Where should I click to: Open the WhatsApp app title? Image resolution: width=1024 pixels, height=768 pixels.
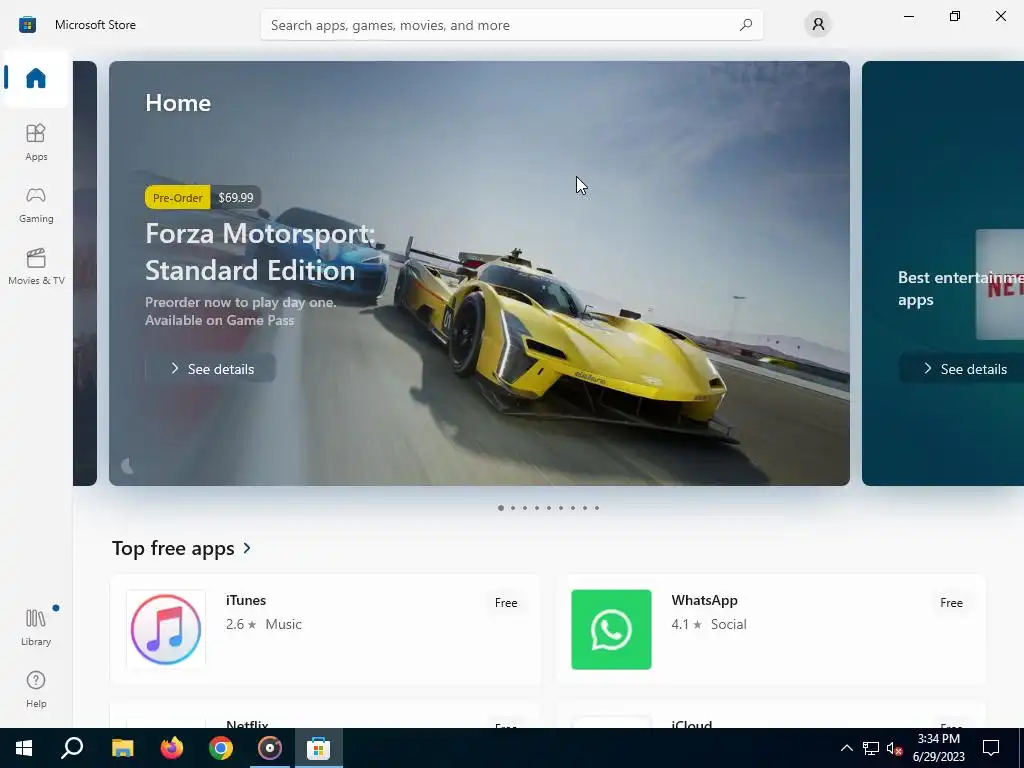pyautogui.click(x=704, y=600)
